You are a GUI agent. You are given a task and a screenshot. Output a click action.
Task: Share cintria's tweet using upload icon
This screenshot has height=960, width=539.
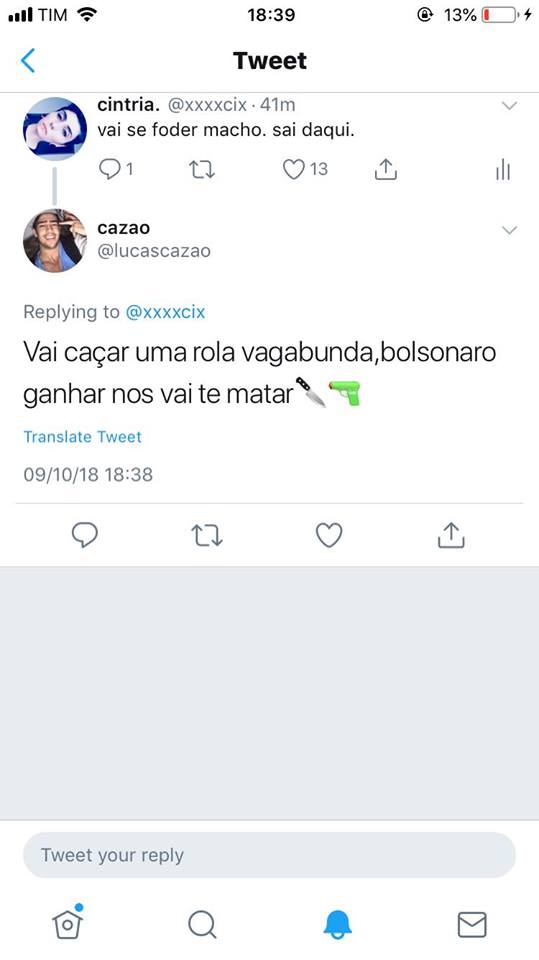[x=385, y=169]
